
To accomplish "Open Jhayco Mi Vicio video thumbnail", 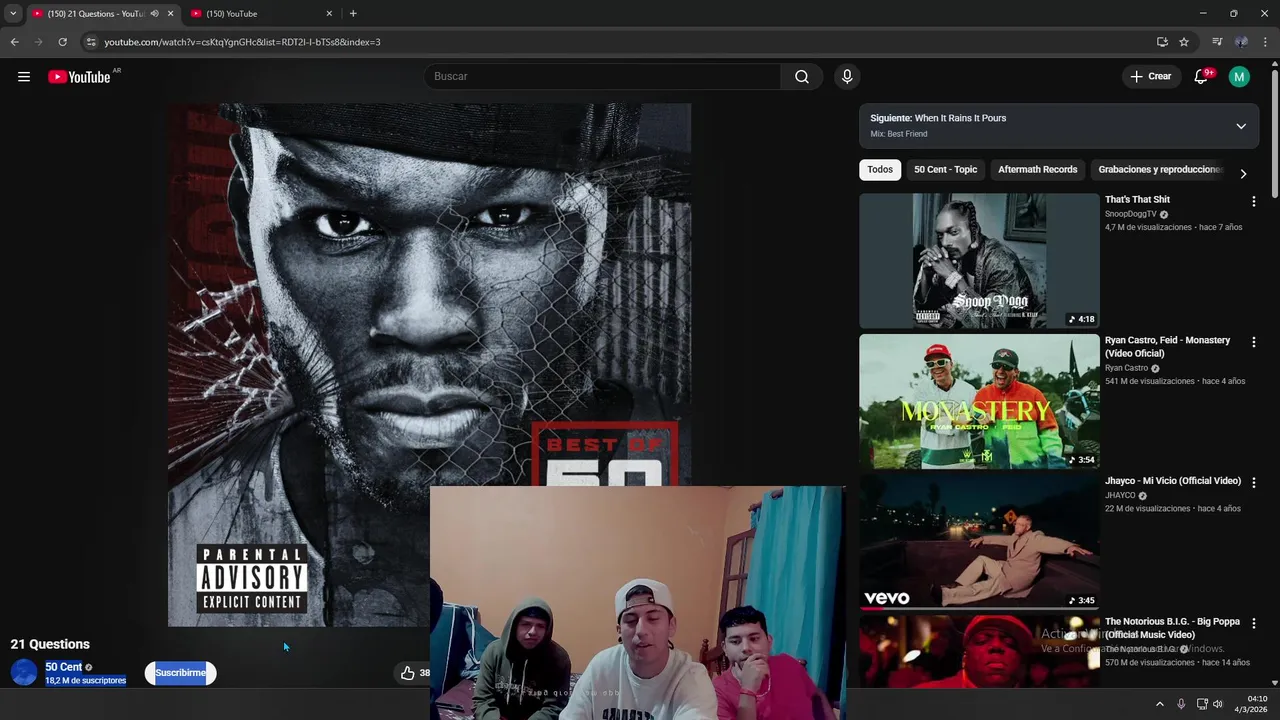I will coord(979,542).
